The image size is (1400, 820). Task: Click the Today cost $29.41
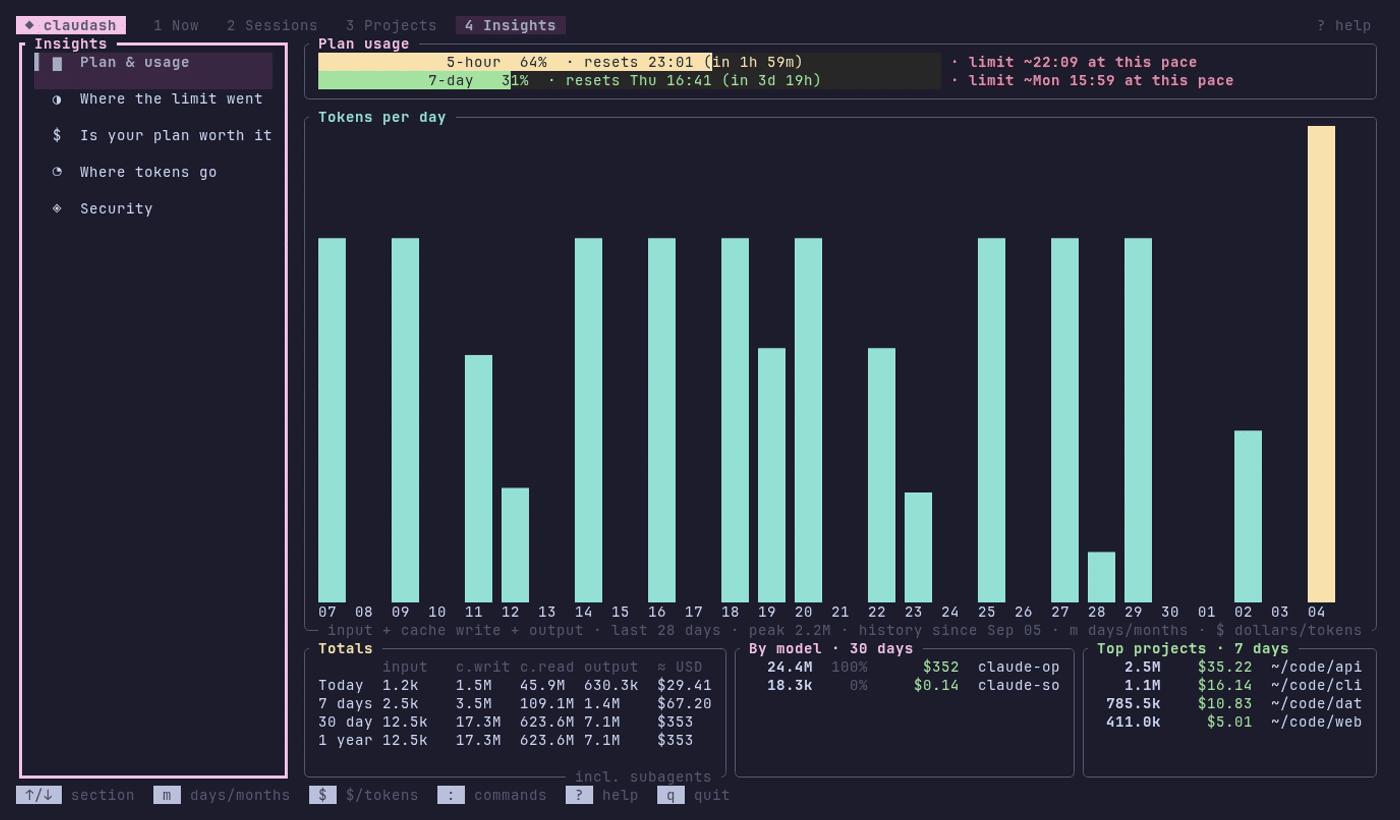[x=684, y=685]
